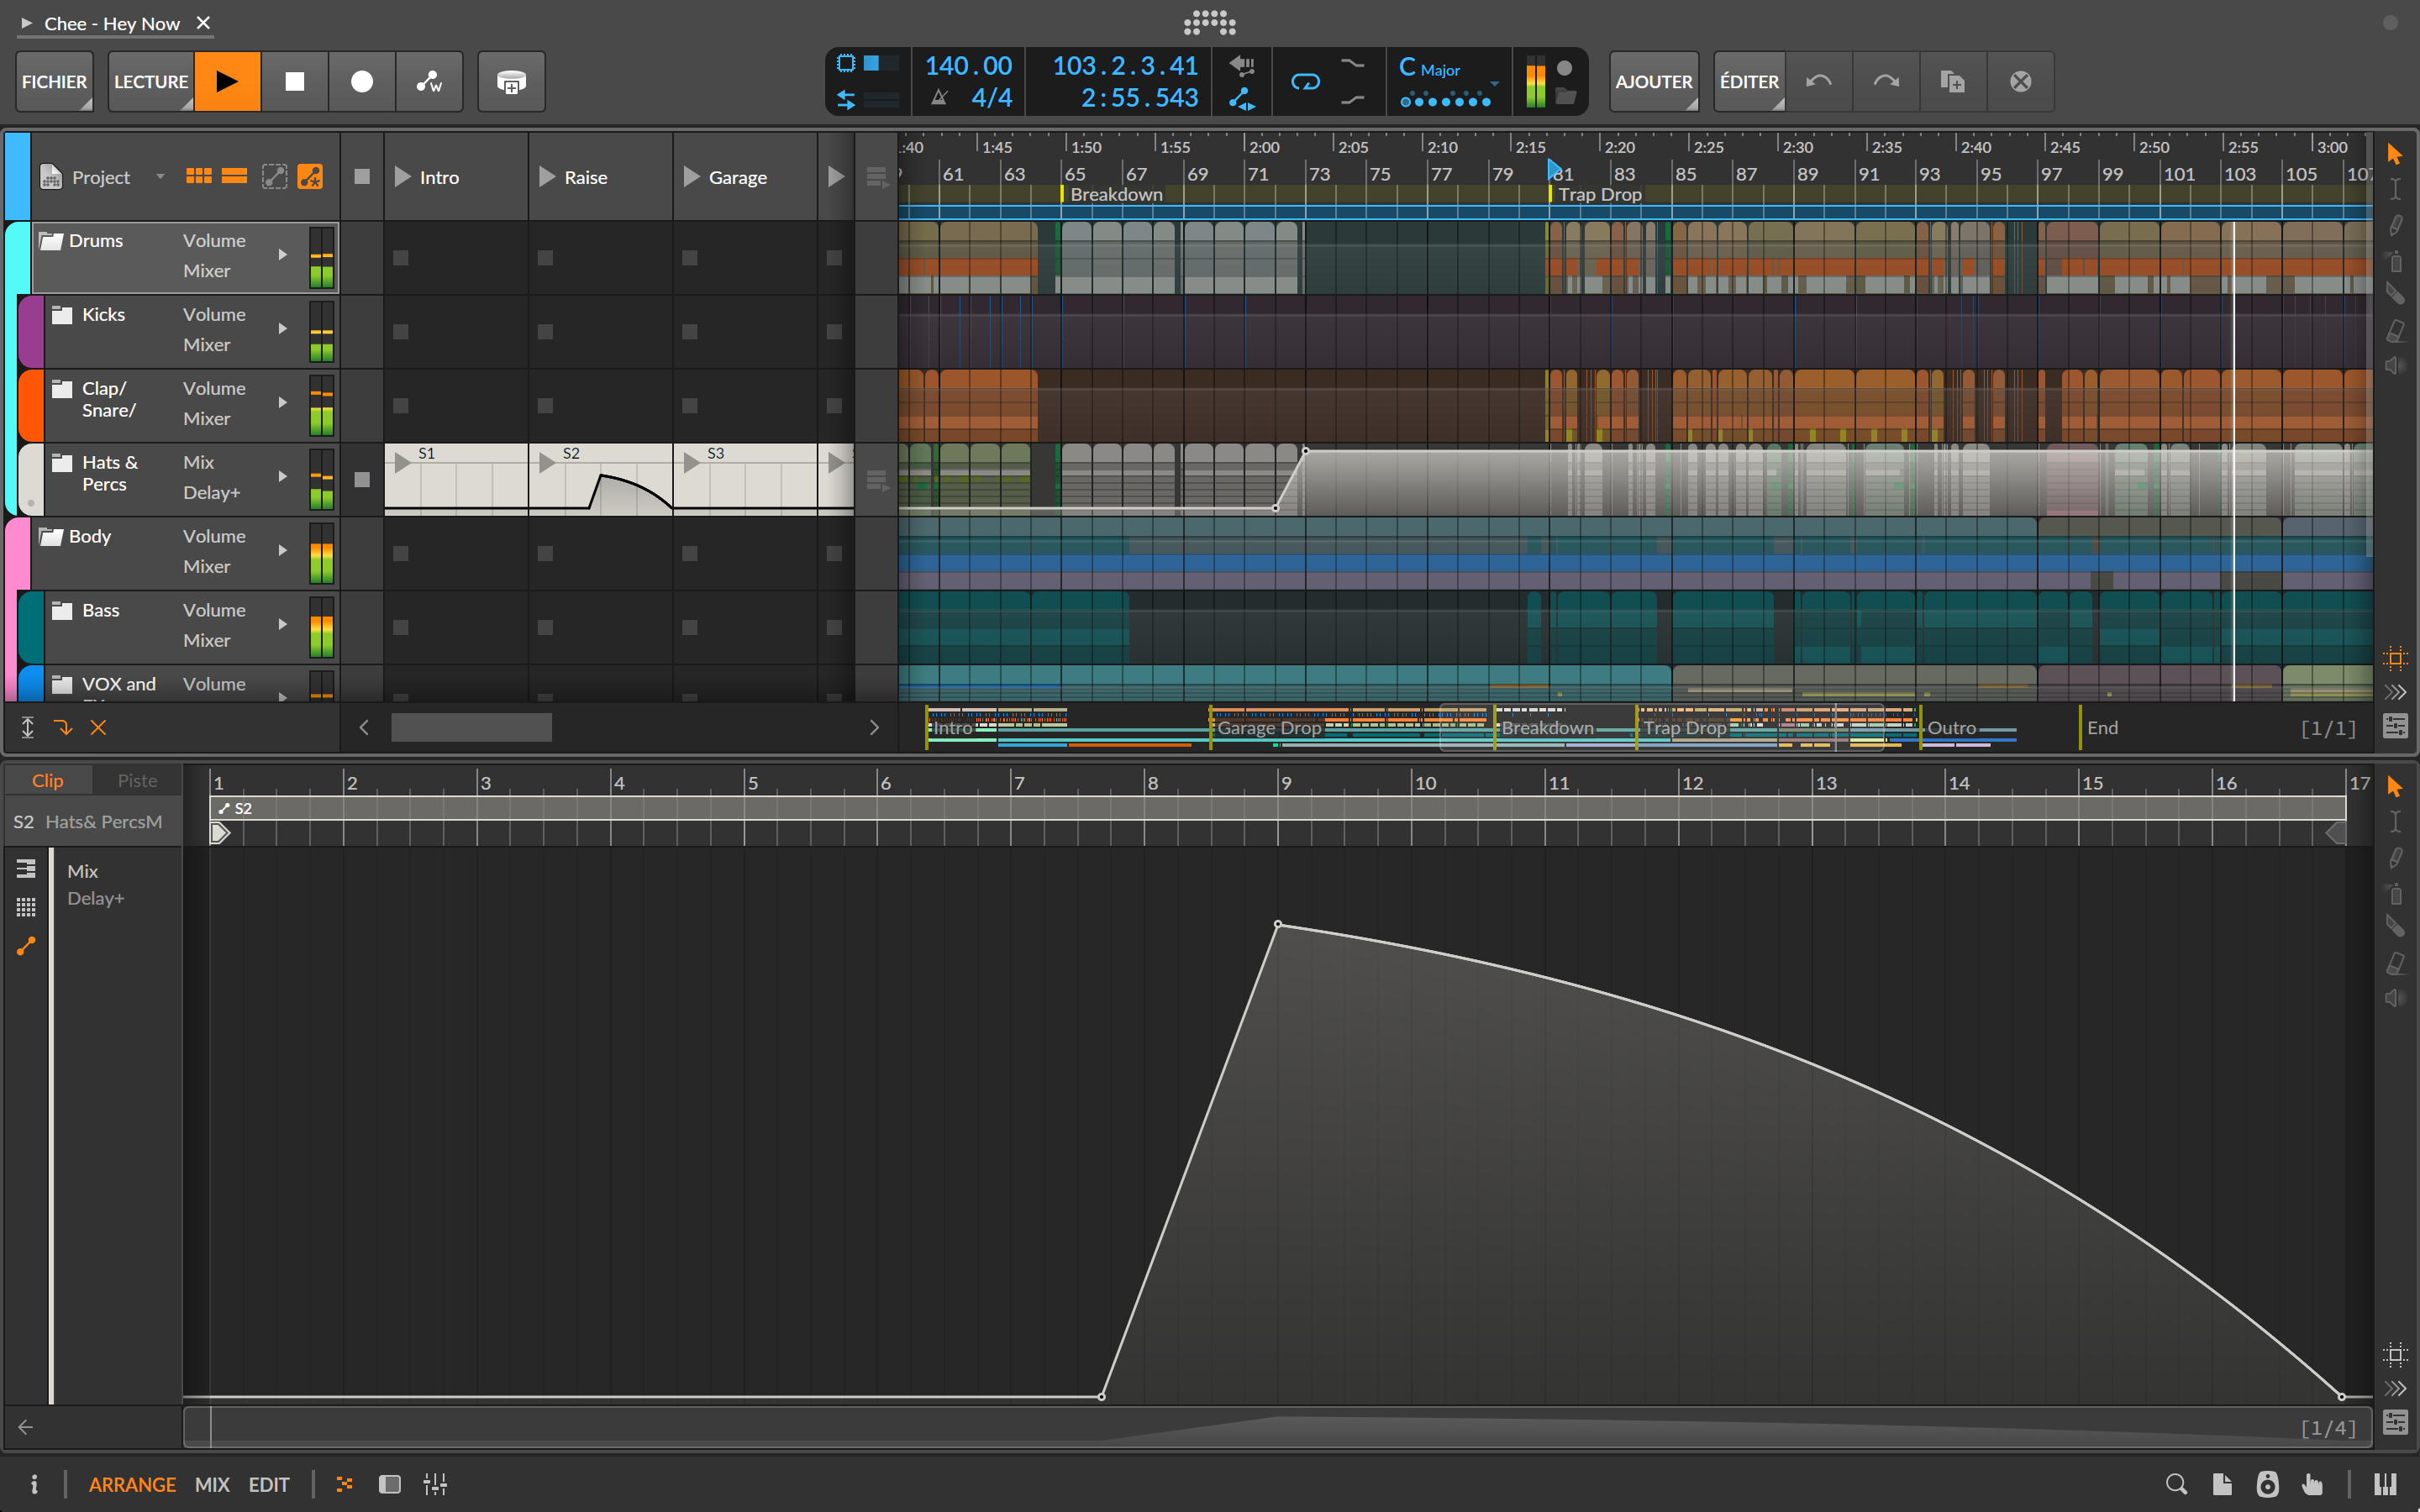Open the inspector panel via the 'i' icon

point(37,1484)
